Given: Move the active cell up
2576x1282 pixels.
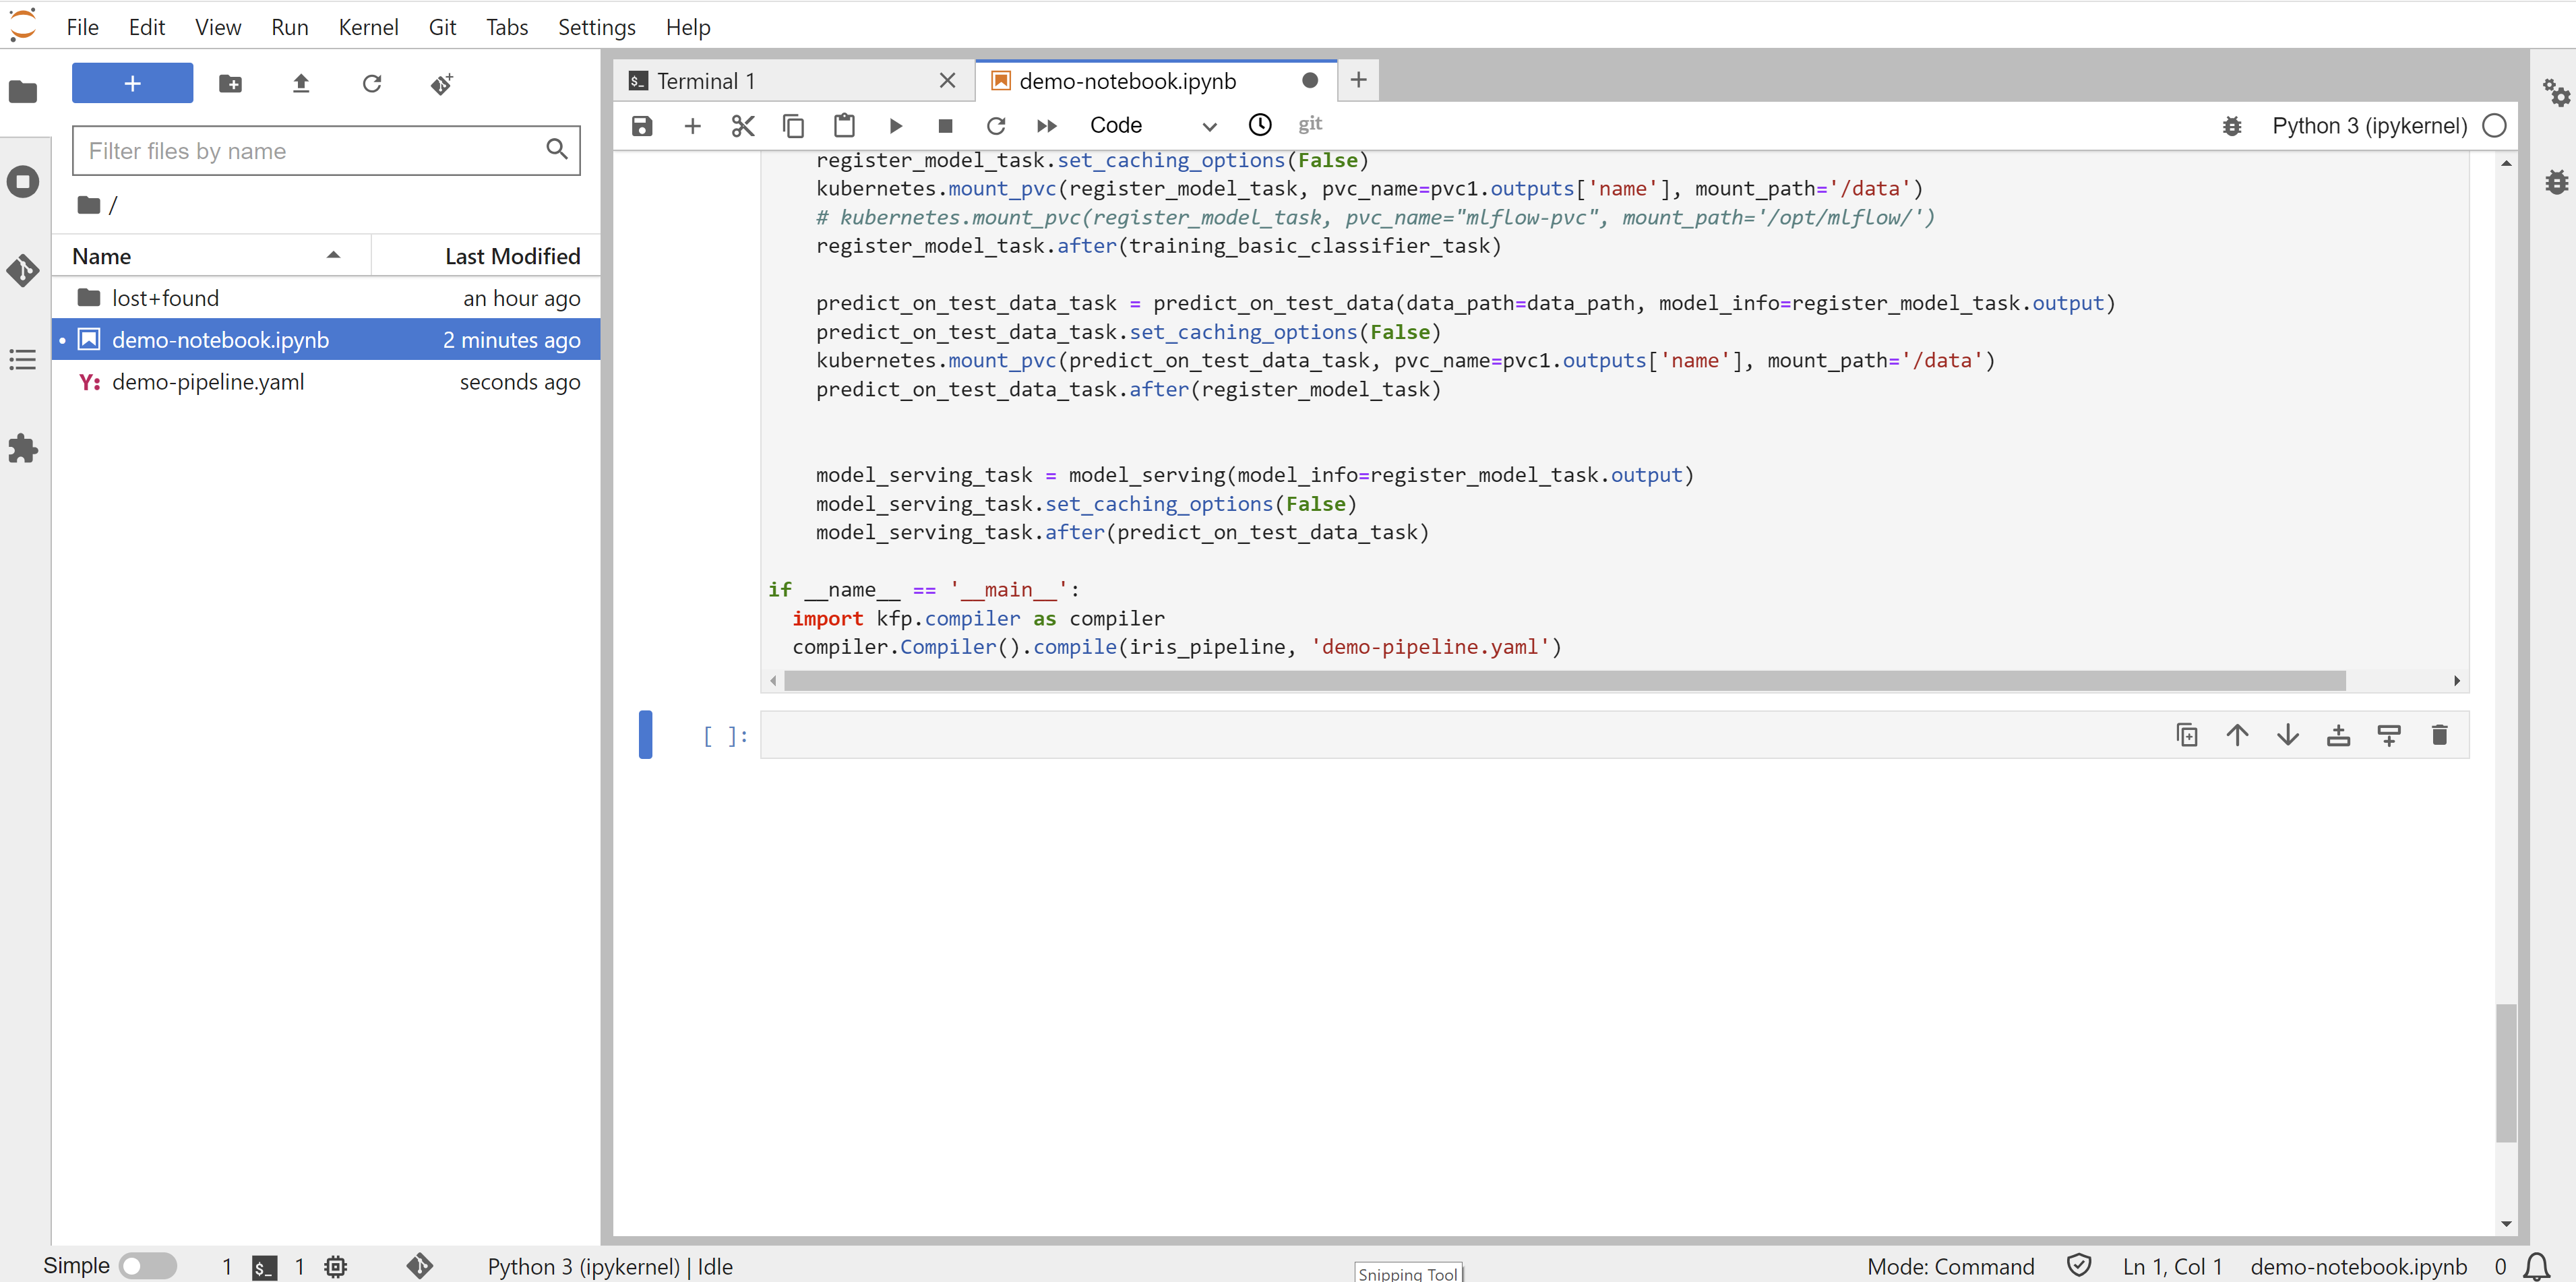Looking at the screenshot, I should (2237, 735).
